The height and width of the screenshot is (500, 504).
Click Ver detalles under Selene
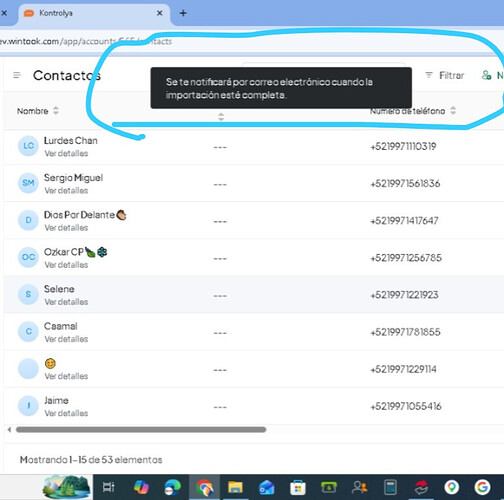pyautogui.click(x=66, y=302)
